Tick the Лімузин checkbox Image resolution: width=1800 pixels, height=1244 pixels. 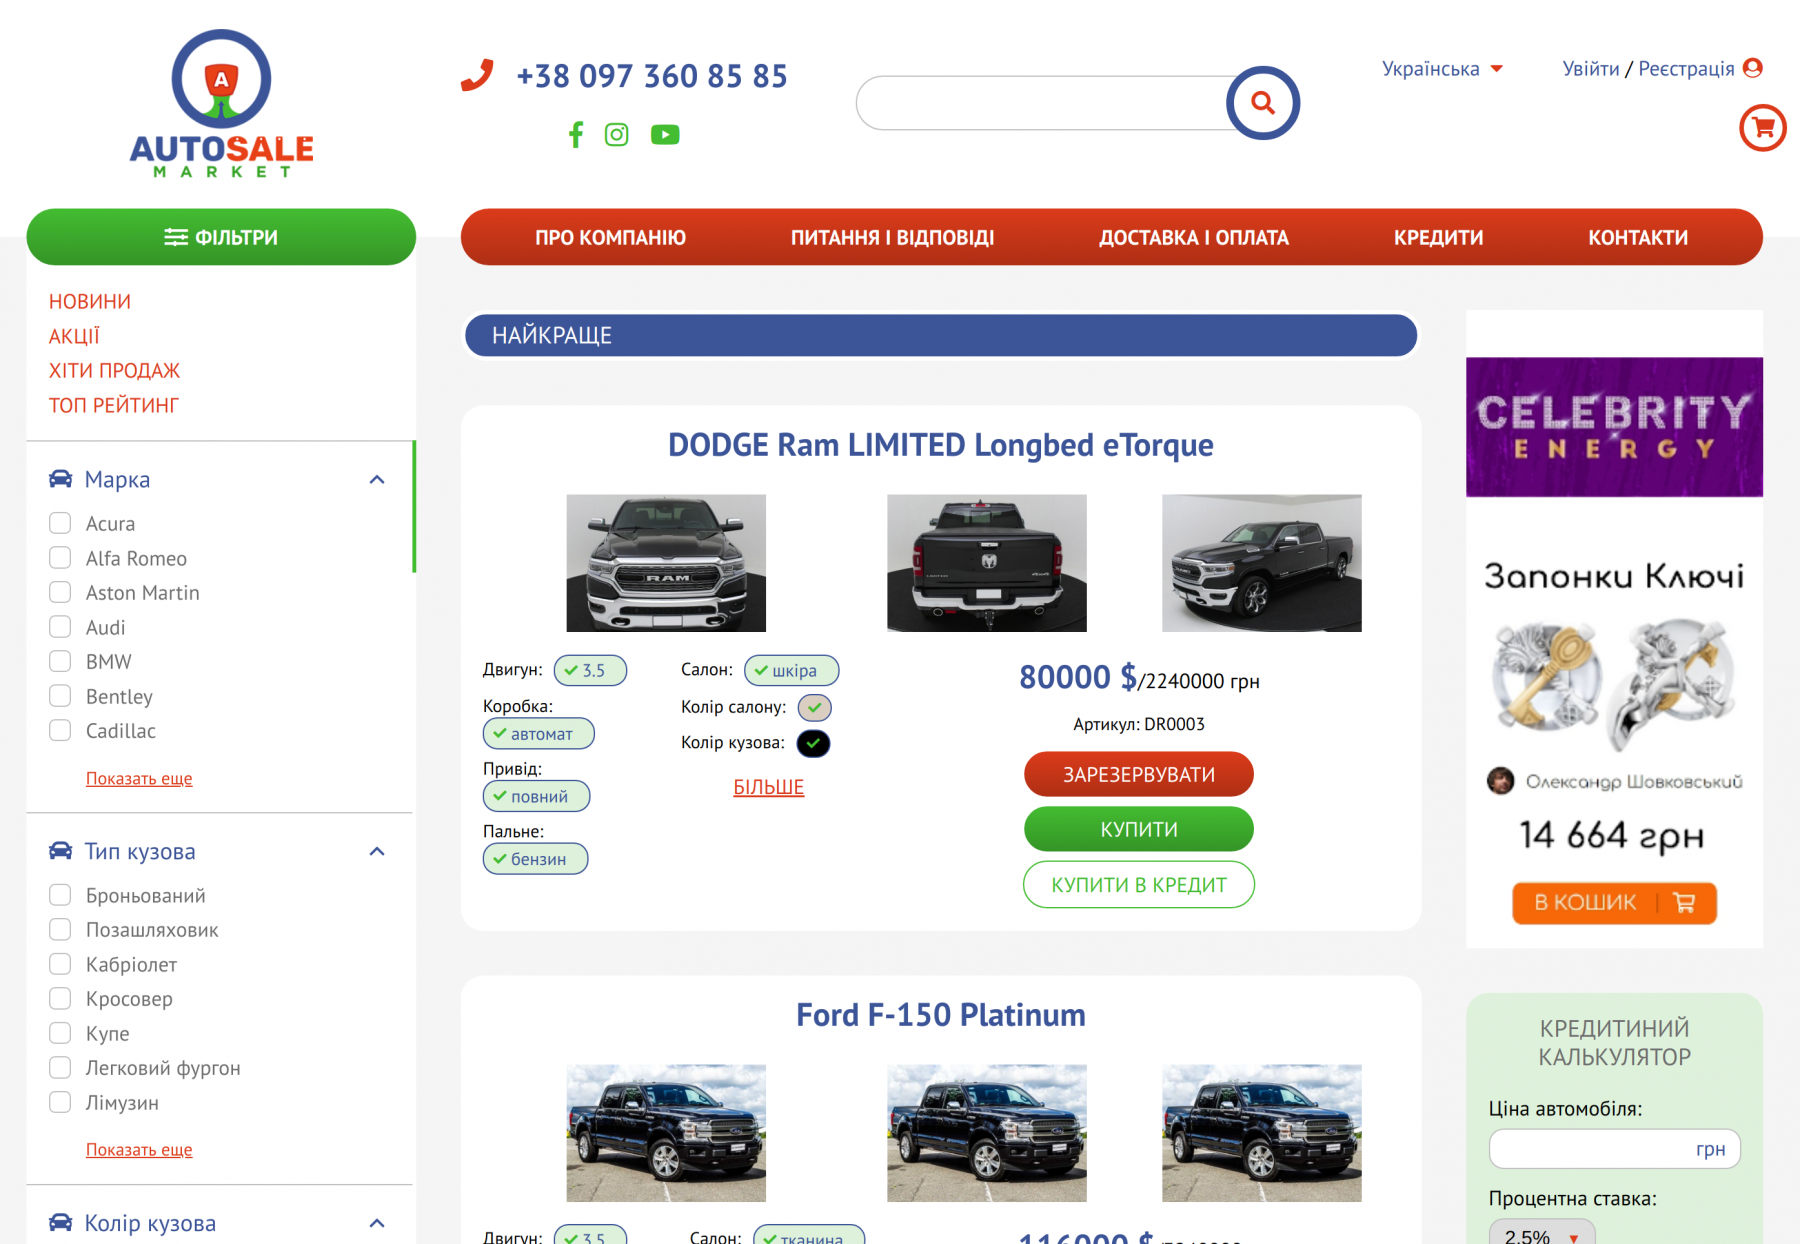coord(60,1102)
